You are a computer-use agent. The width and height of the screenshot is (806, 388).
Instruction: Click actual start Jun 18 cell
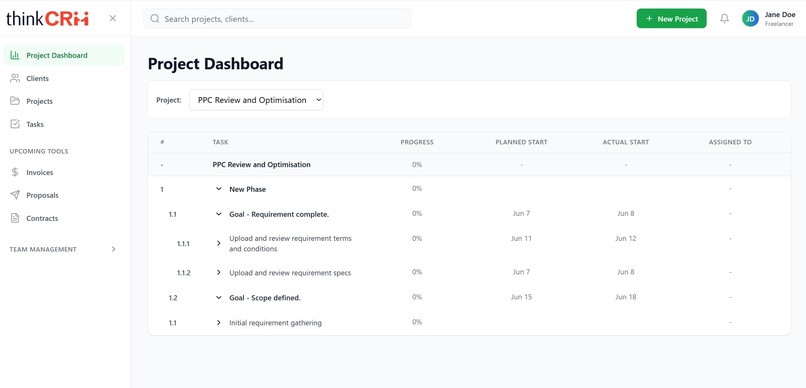tap(626, 297)
